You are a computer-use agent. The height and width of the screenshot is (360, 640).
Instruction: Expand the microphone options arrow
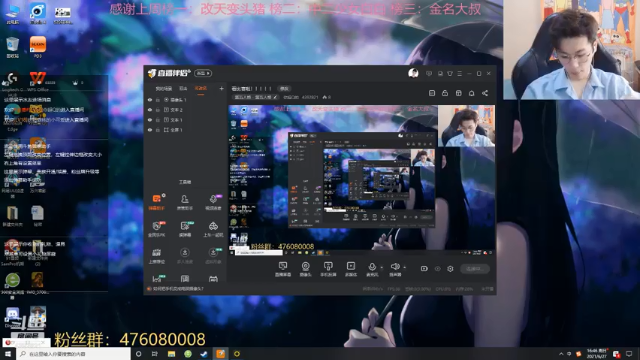coord(381,268)
